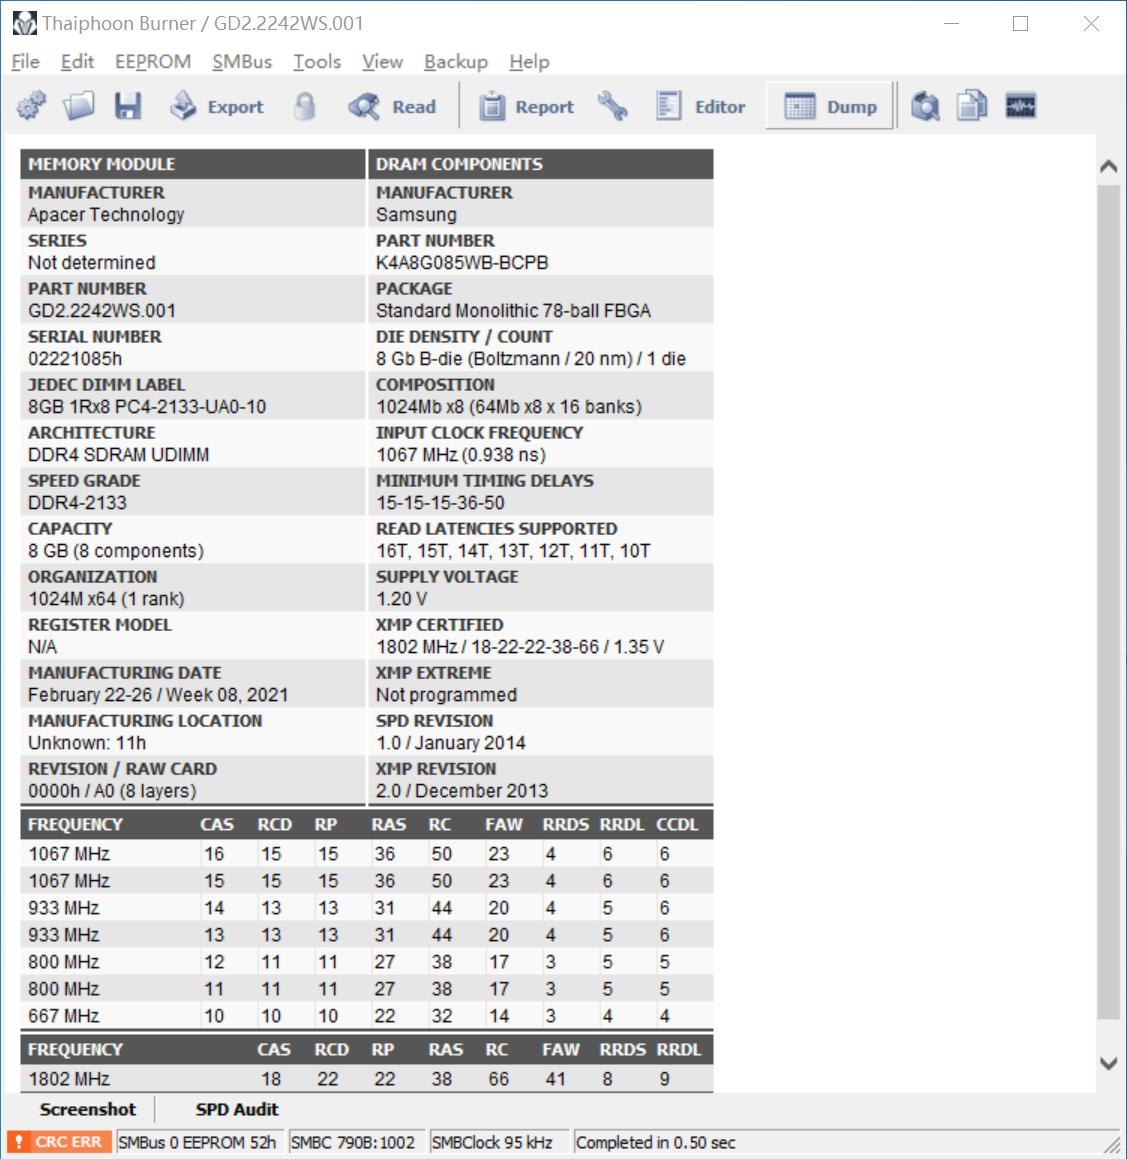
Task: Click the copy documents icon
Action: [x=972, y=106]
